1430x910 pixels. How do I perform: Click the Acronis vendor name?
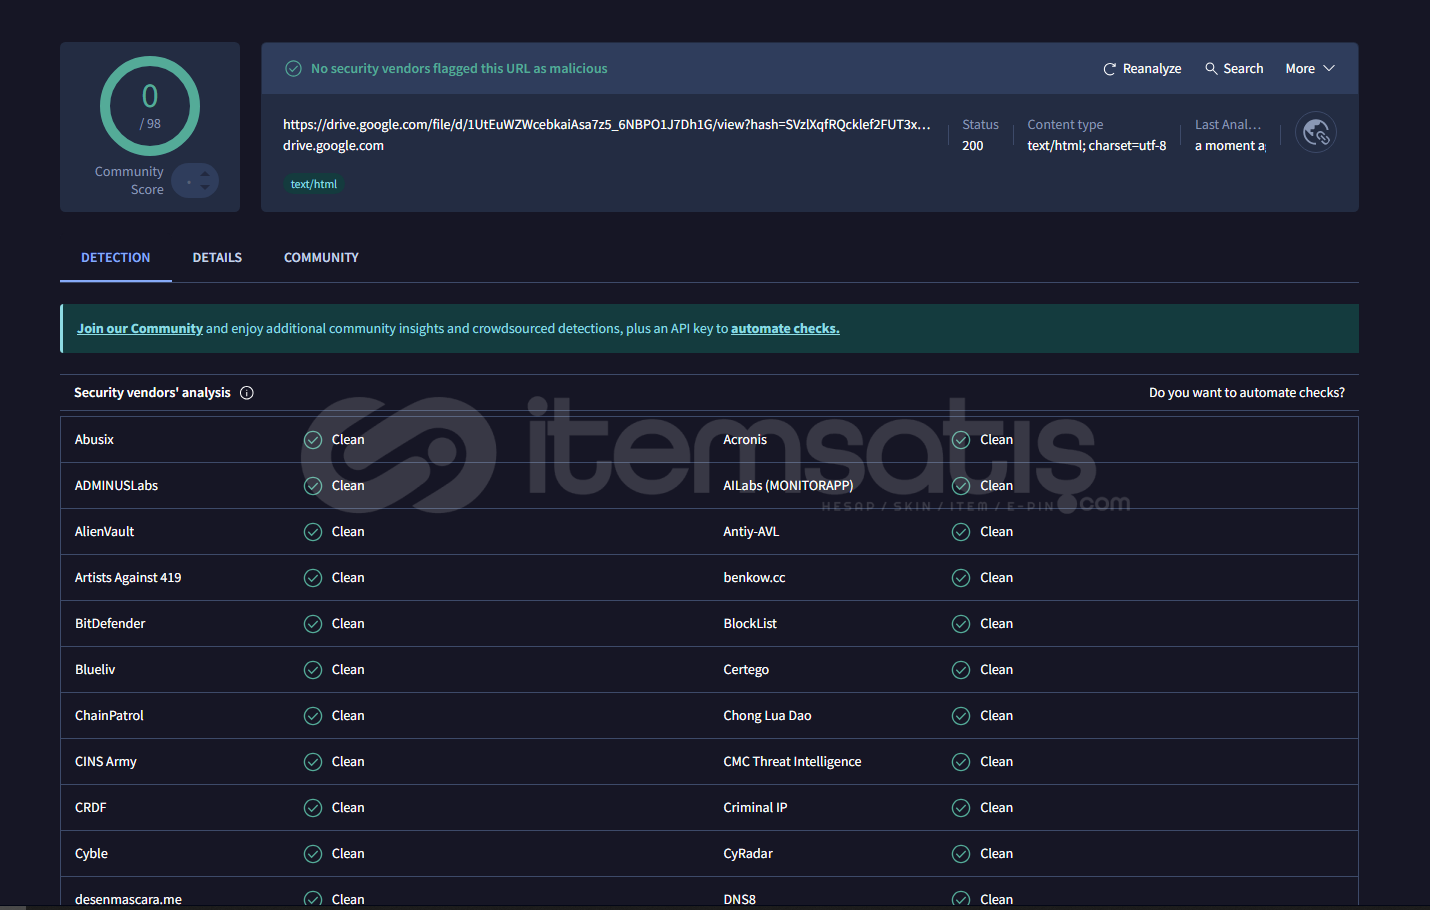tap(745, 440)
